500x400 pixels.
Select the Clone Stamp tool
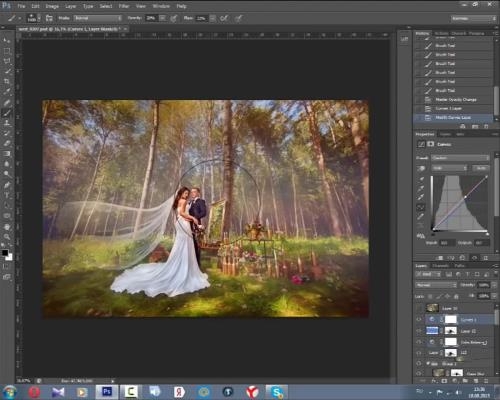tap(7, 123)
